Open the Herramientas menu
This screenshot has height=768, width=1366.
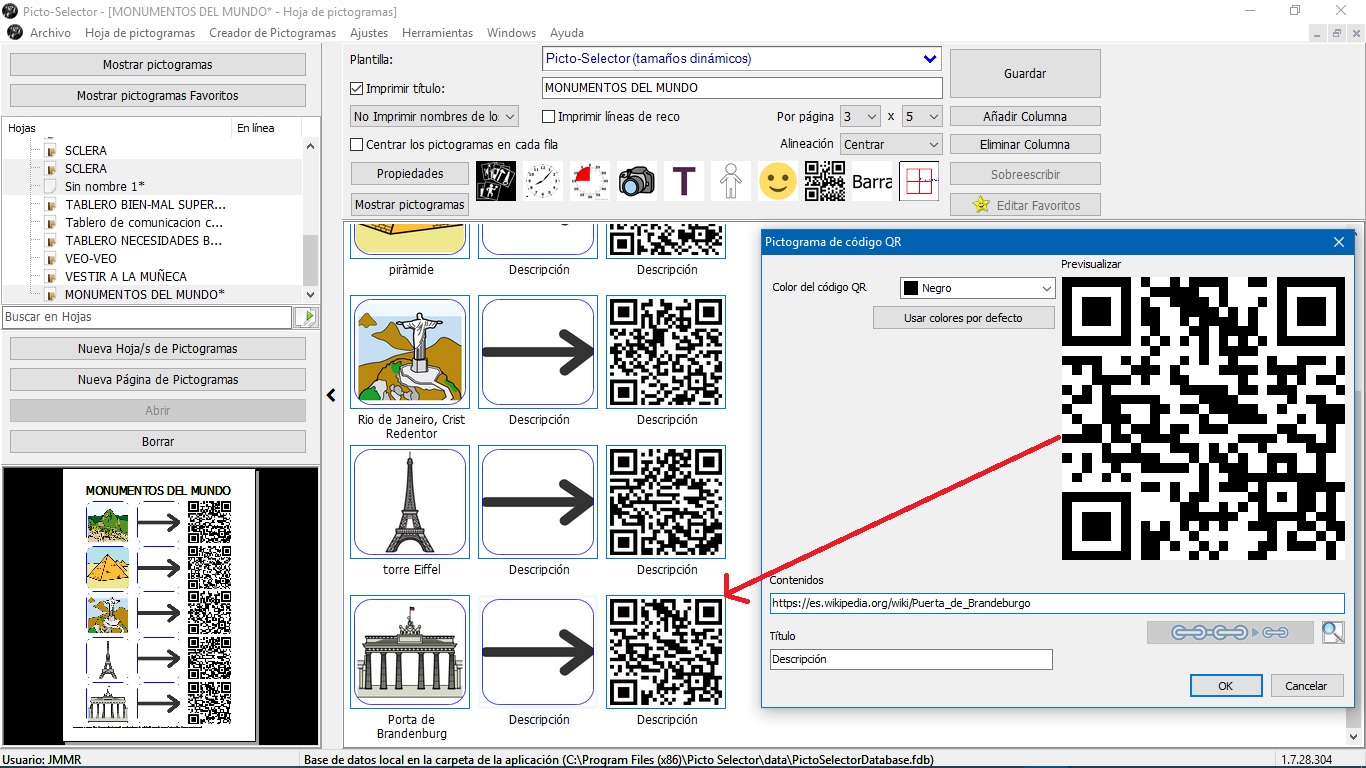(437, 33)
